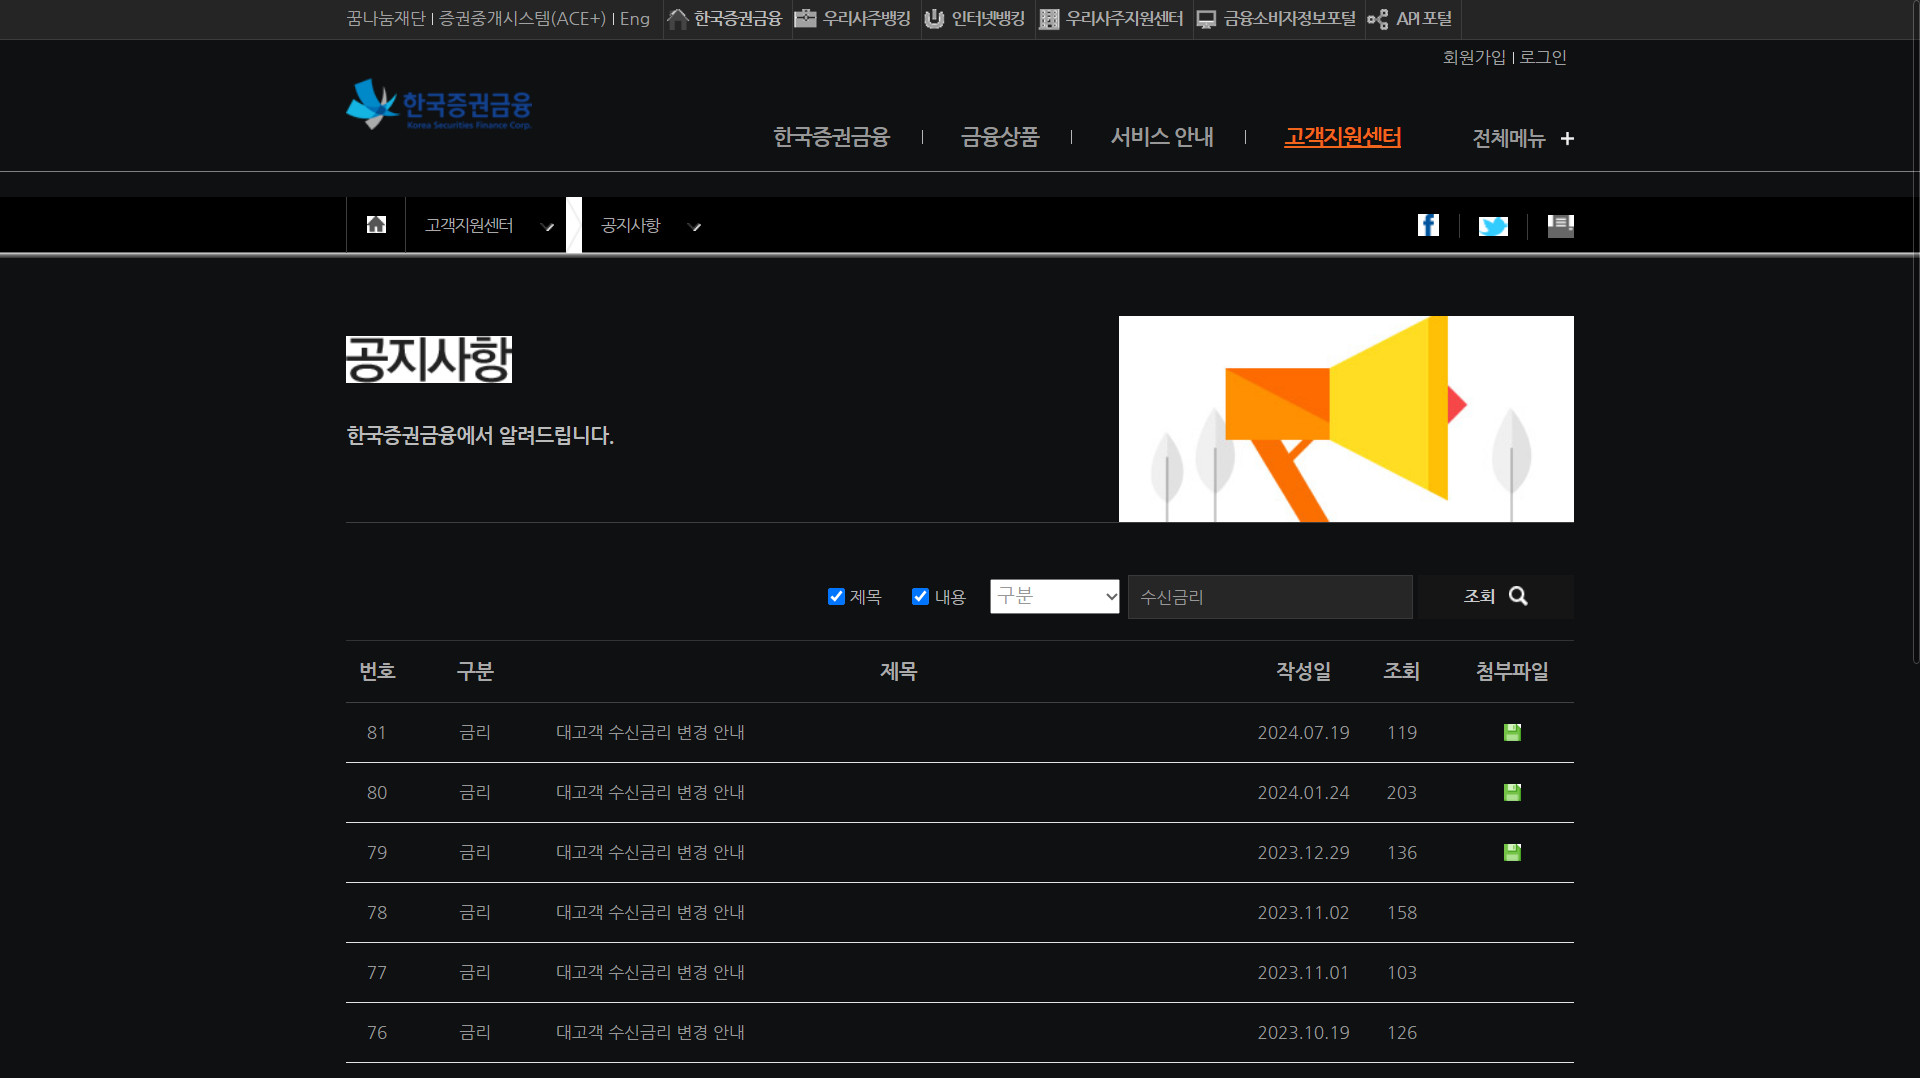The image size is (1920, 1078).
Task: Open the 고객지원센터 main menu
Action: coord(1343,137)
